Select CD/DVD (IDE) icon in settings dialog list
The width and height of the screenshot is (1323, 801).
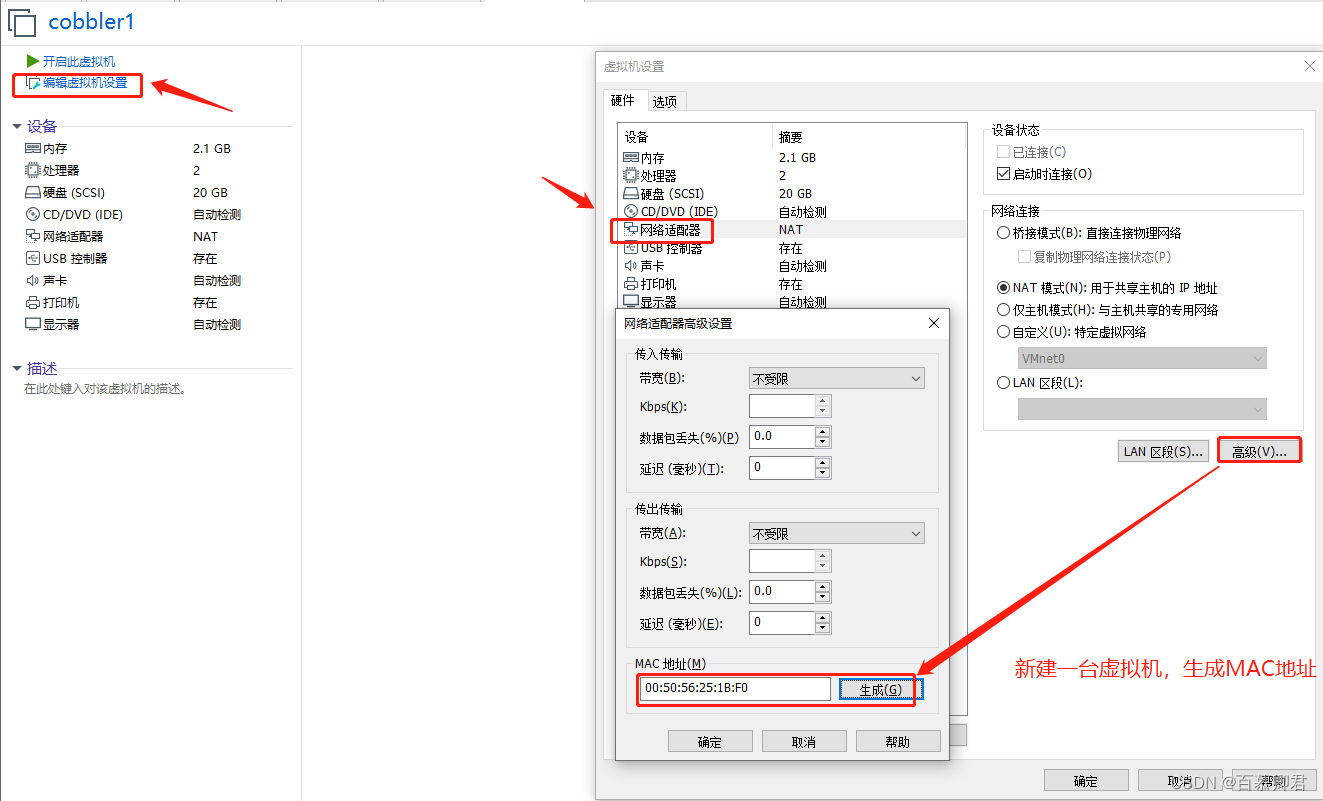coord(631,211)
